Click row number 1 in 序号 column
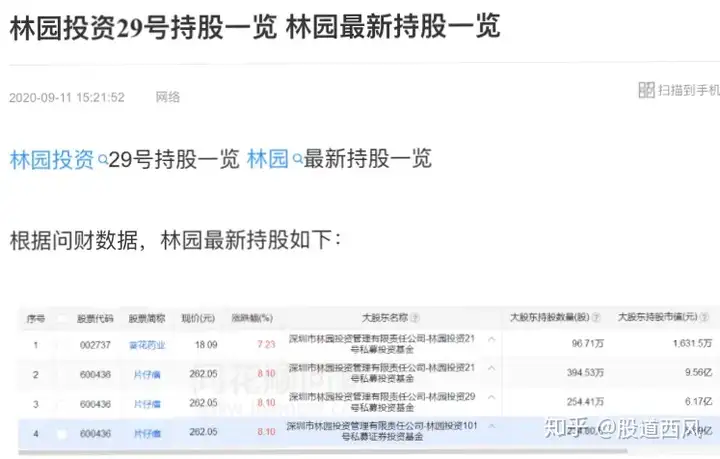Viewport: 720px width, 459px height. [x=36, y=345]
